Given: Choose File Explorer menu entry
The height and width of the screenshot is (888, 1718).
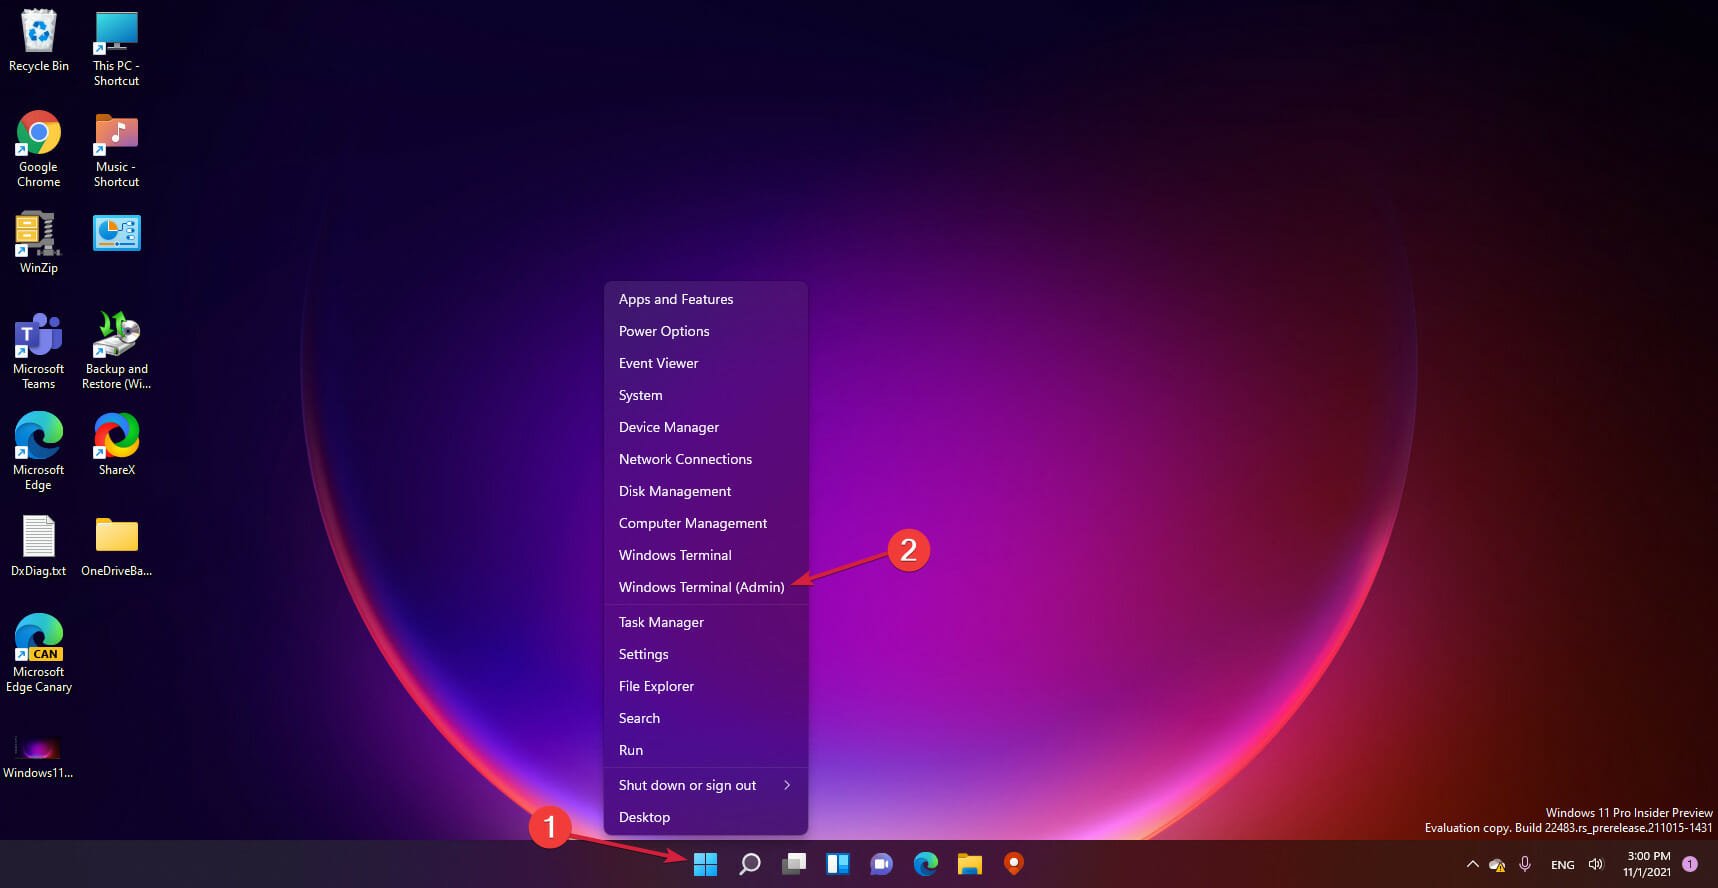Looking at the screenshot, I should pyautogui.click(x=706, y=686).
